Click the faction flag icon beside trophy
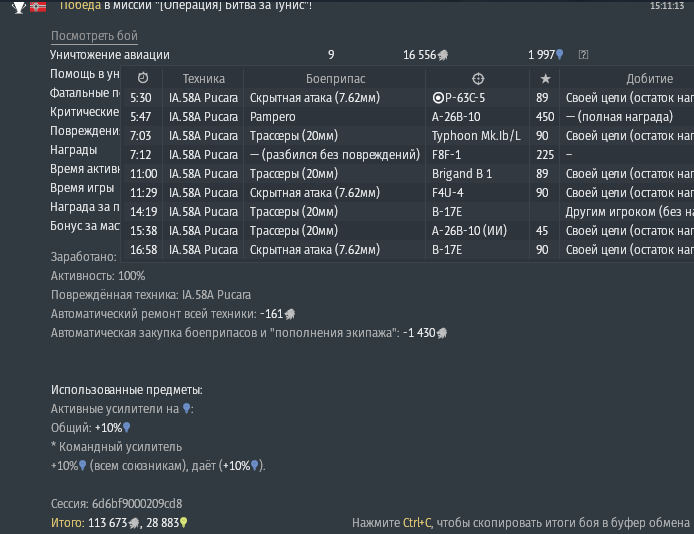This screenshot has width=694, height=534. pyautogui.click(x=38, y=7)
